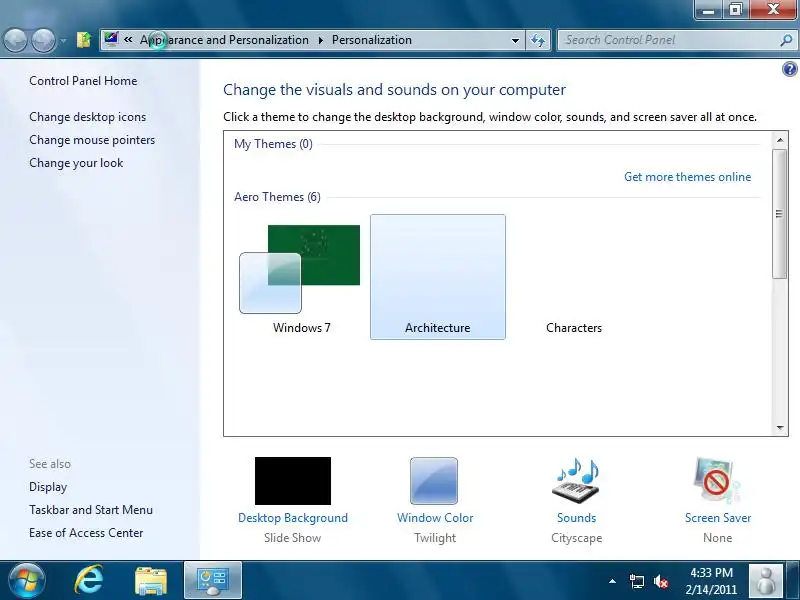Click the Personalization breadcrumb

click(371, 40)
